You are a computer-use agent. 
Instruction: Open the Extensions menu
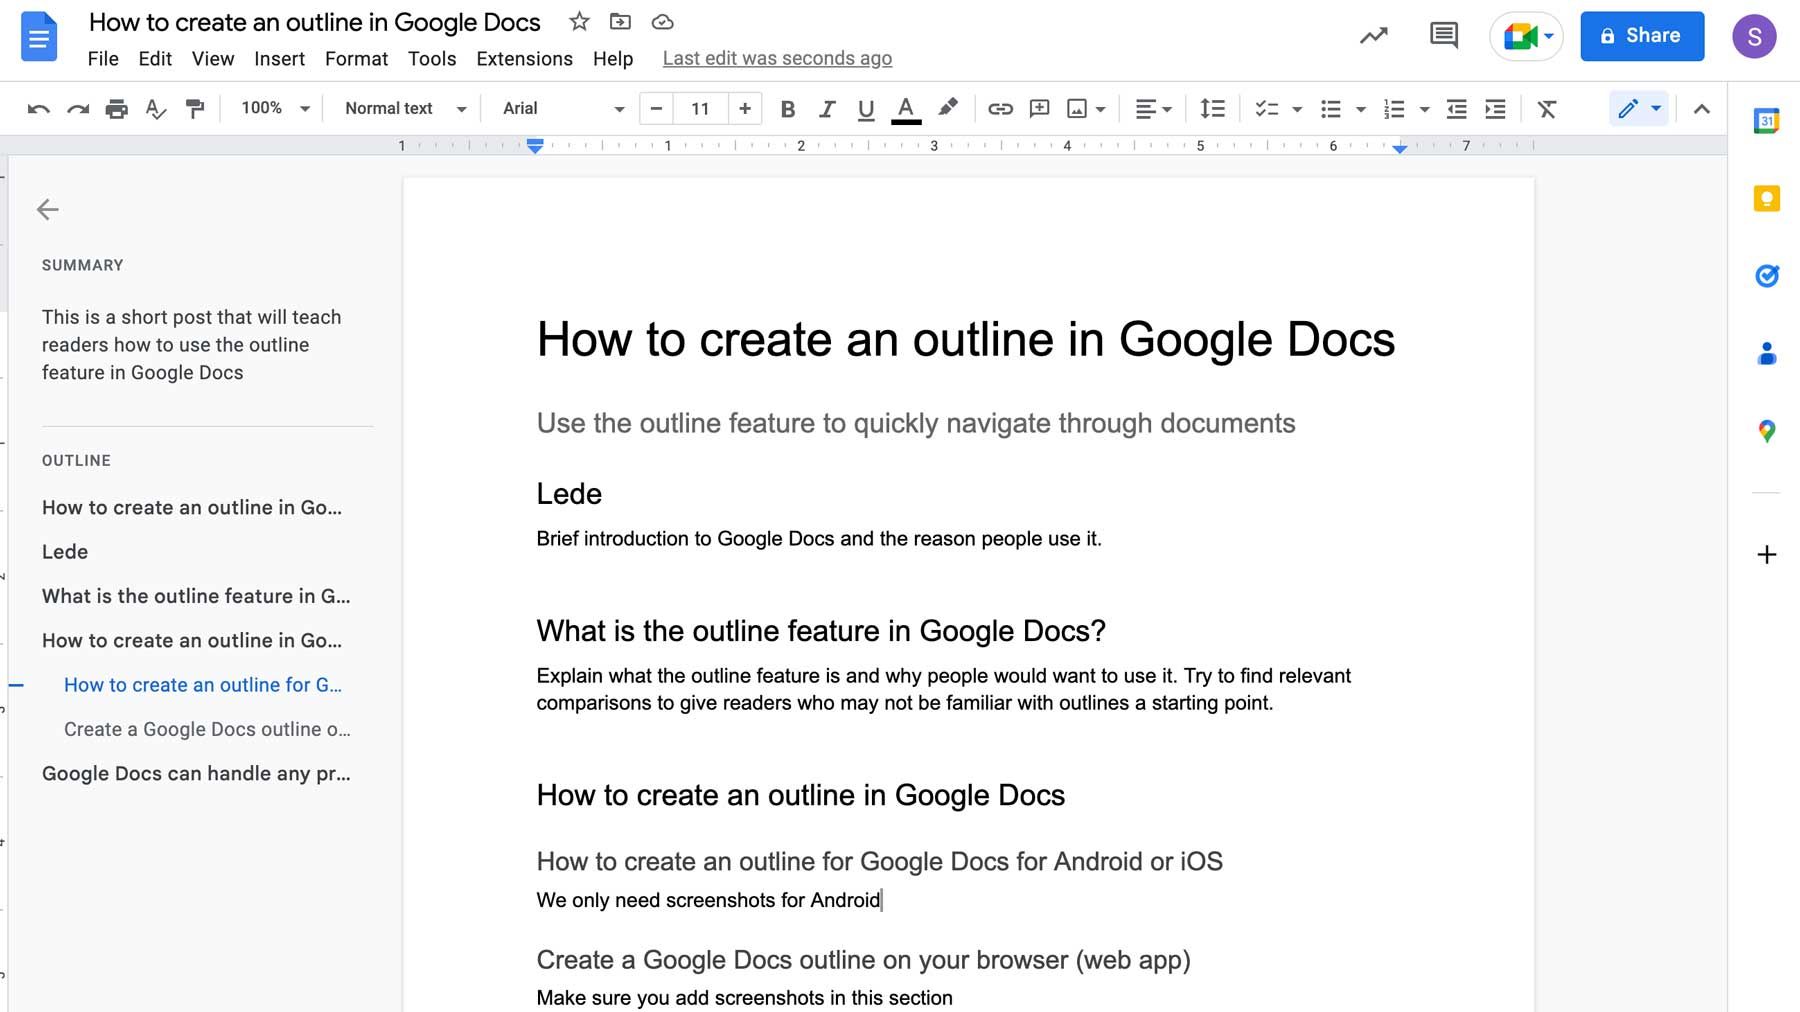tap(524, 58)
